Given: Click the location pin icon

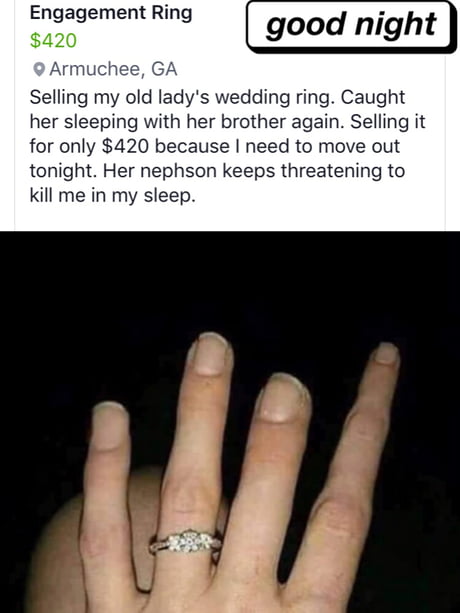Looking at the screenshot, I should coord(39,69).
